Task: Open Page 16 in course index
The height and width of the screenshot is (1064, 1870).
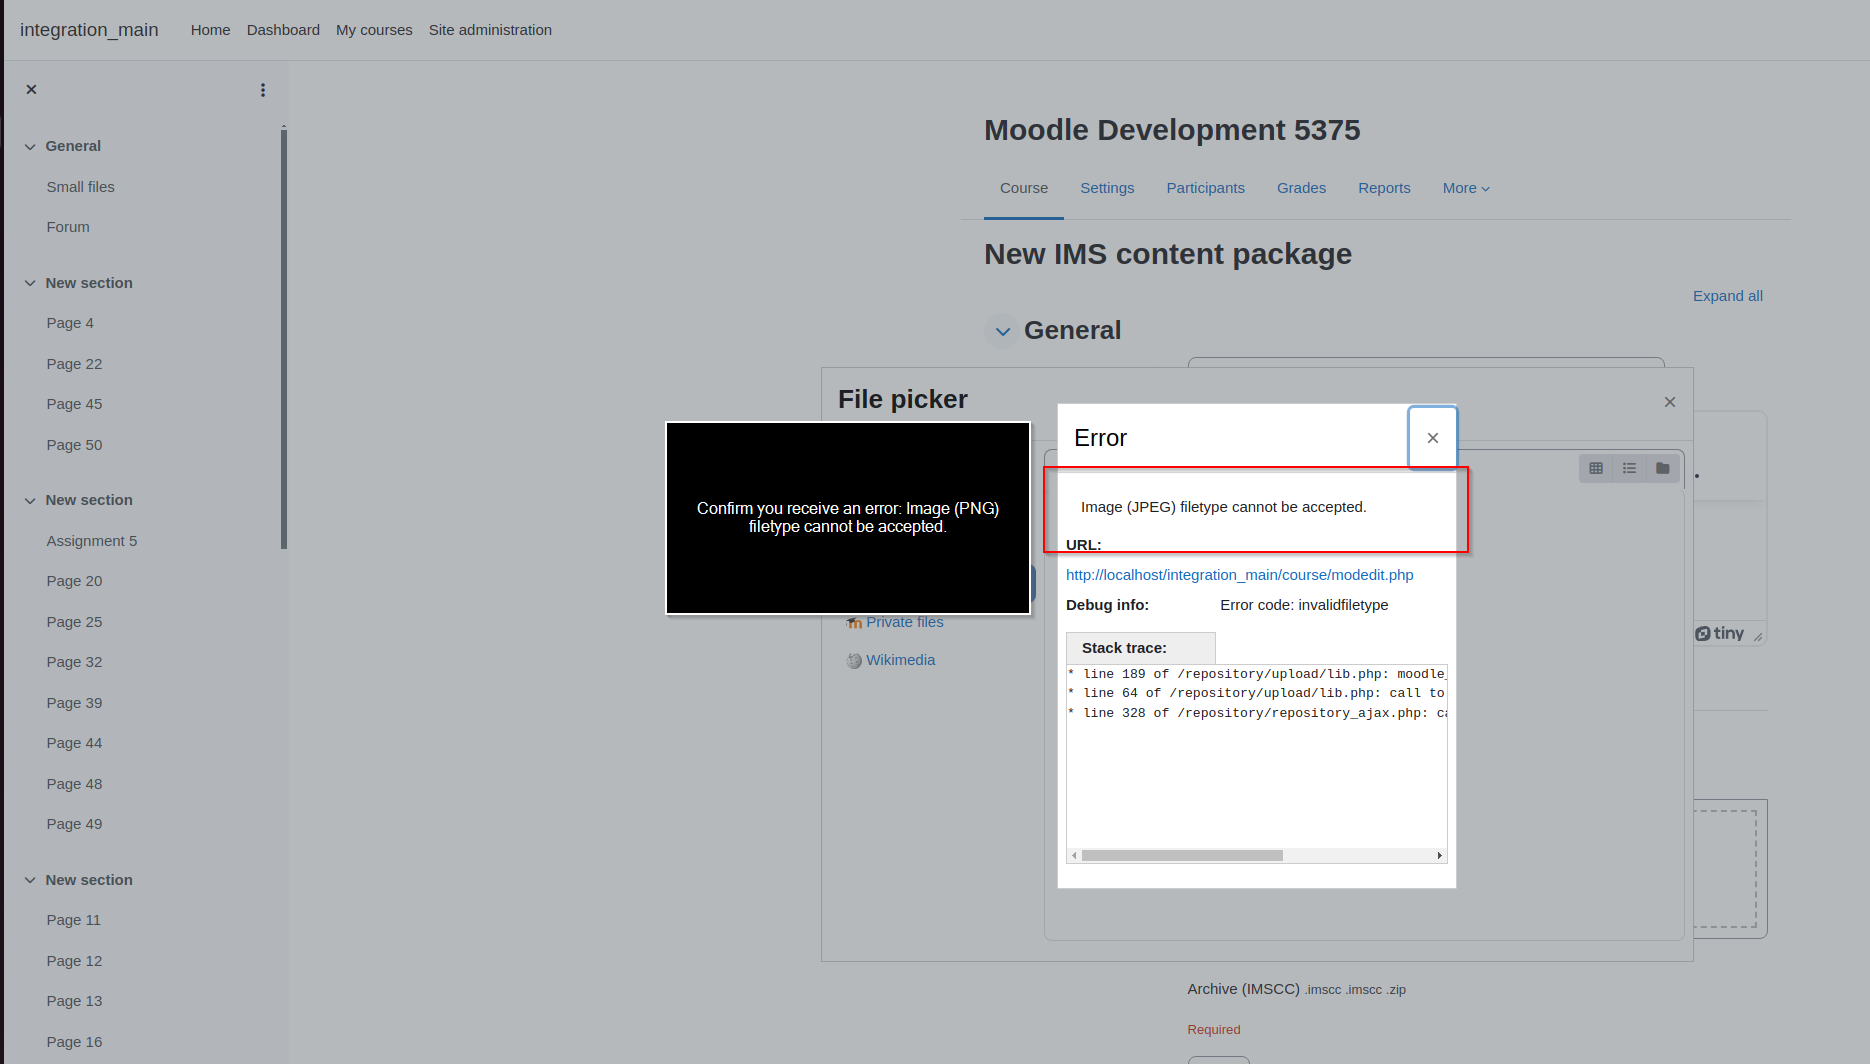Action: pos(74,1042)
